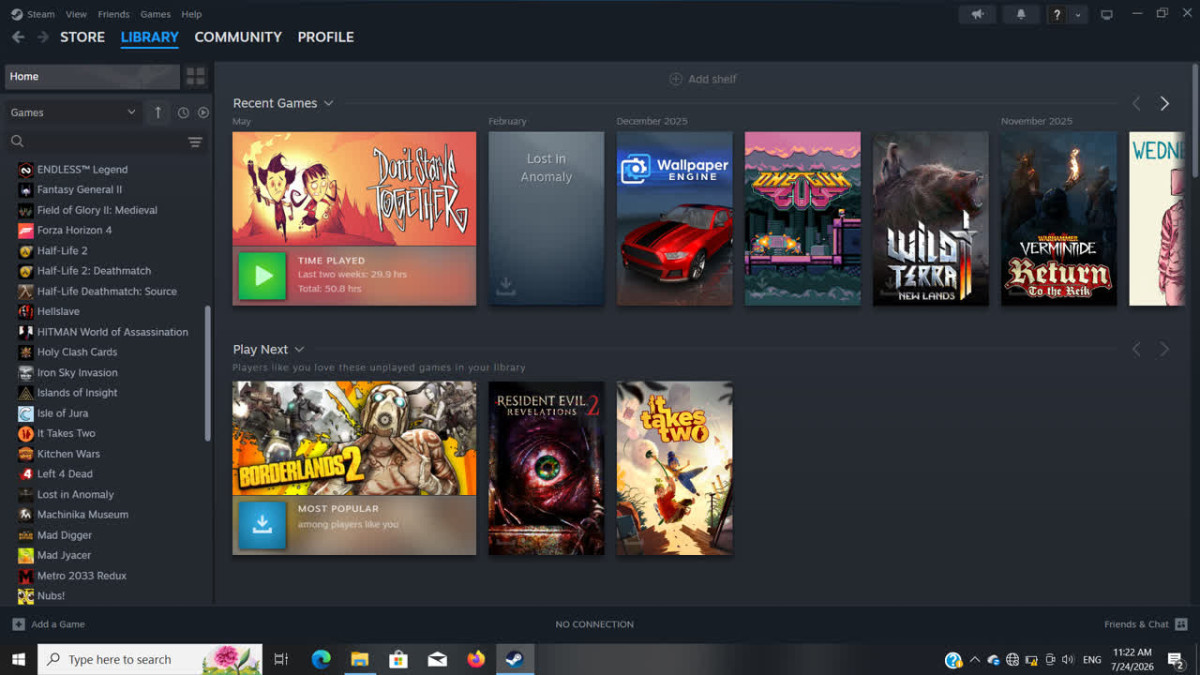Open the Help menu
The width and height of the screenshot is (1200, 675).
click(191, 14)
